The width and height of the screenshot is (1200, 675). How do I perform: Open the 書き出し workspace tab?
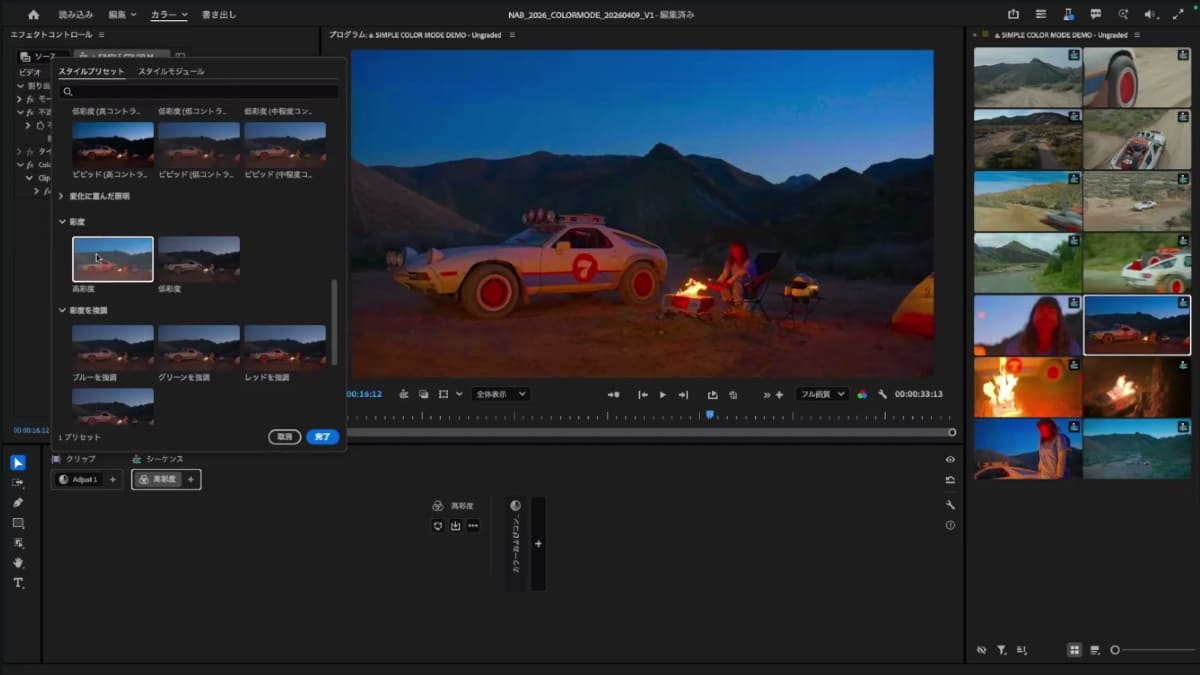point(219,15)
